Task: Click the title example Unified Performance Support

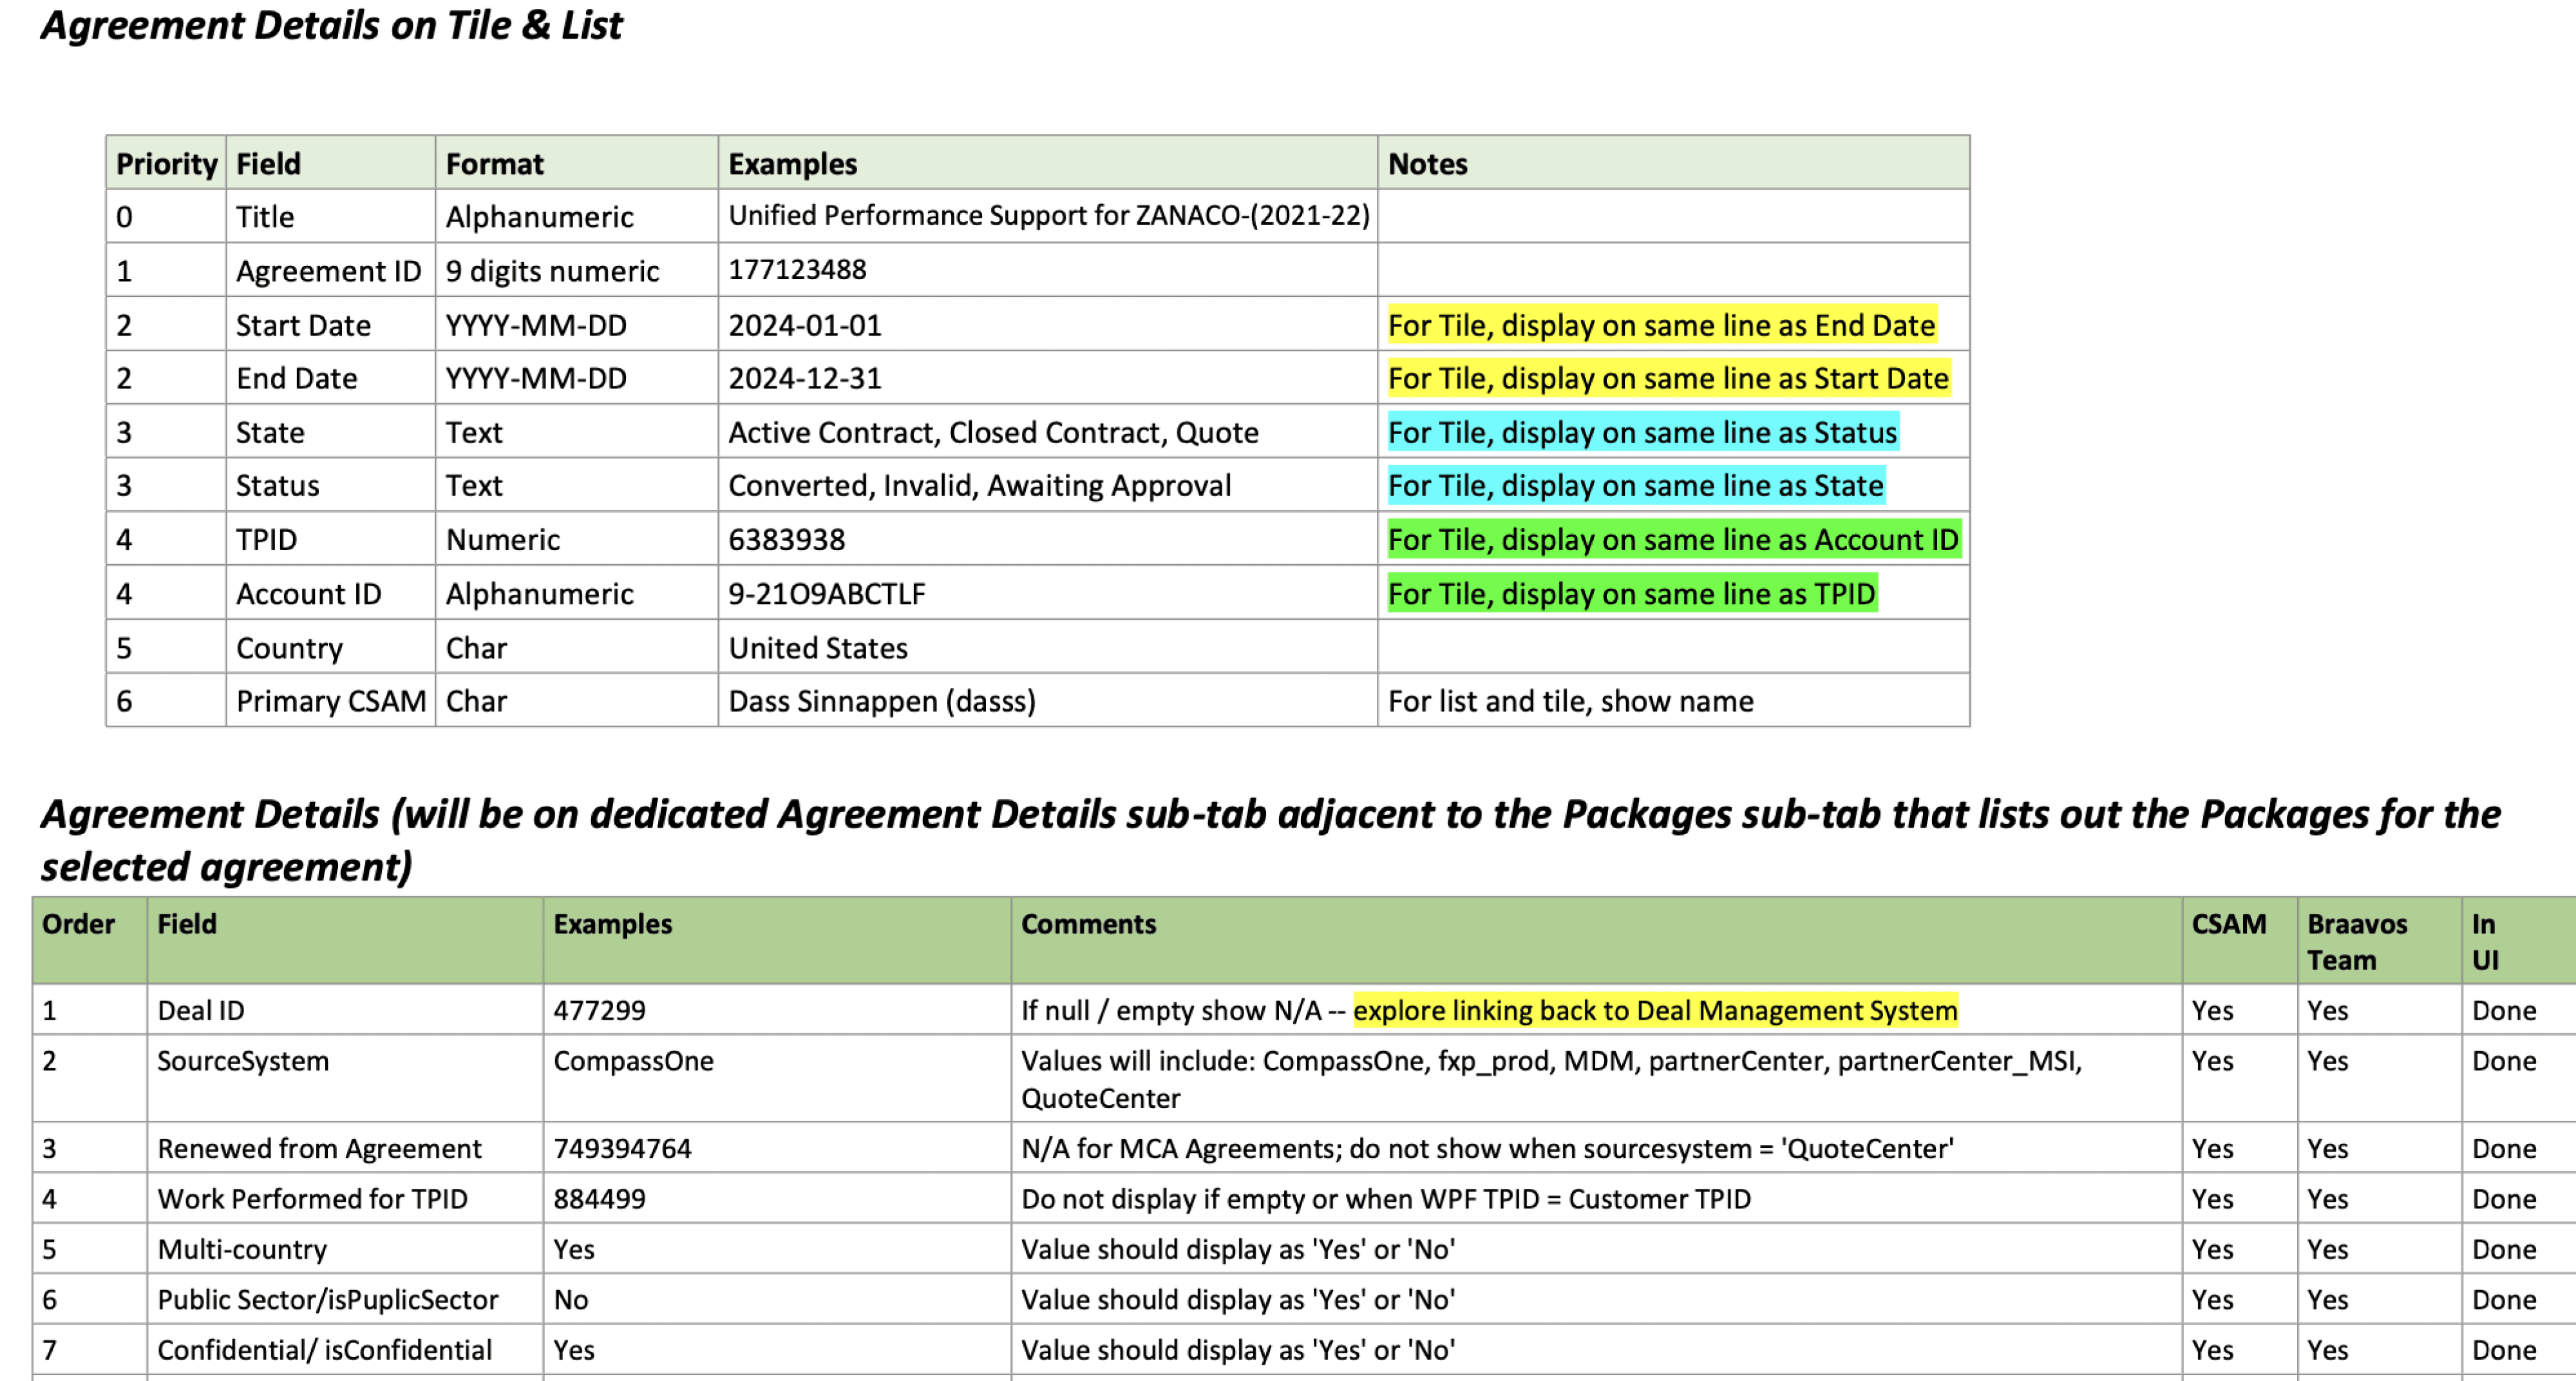Action: click(1048, 216)
